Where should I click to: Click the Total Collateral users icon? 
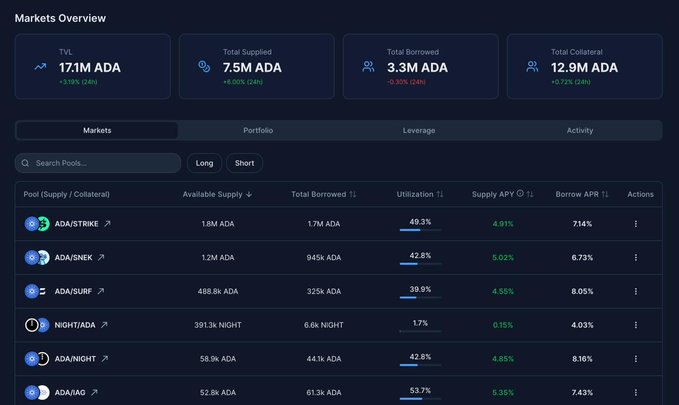tap(532, 66)
